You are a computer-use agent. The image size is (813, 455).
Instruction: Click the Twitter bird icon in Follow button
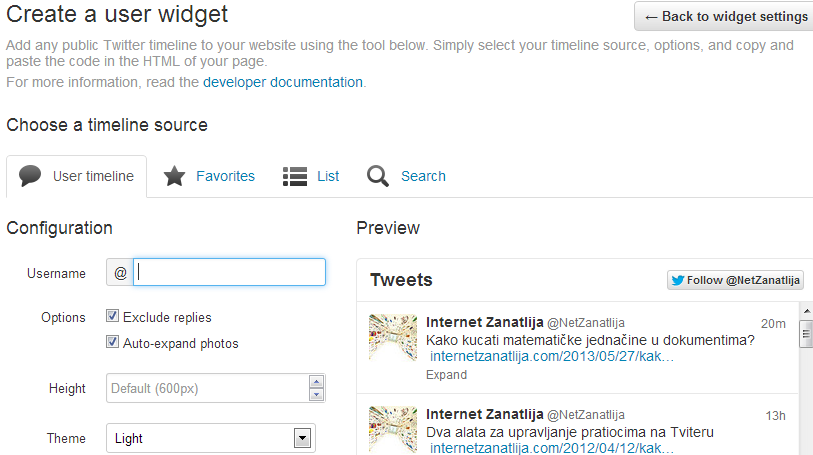tap(678, 280)
